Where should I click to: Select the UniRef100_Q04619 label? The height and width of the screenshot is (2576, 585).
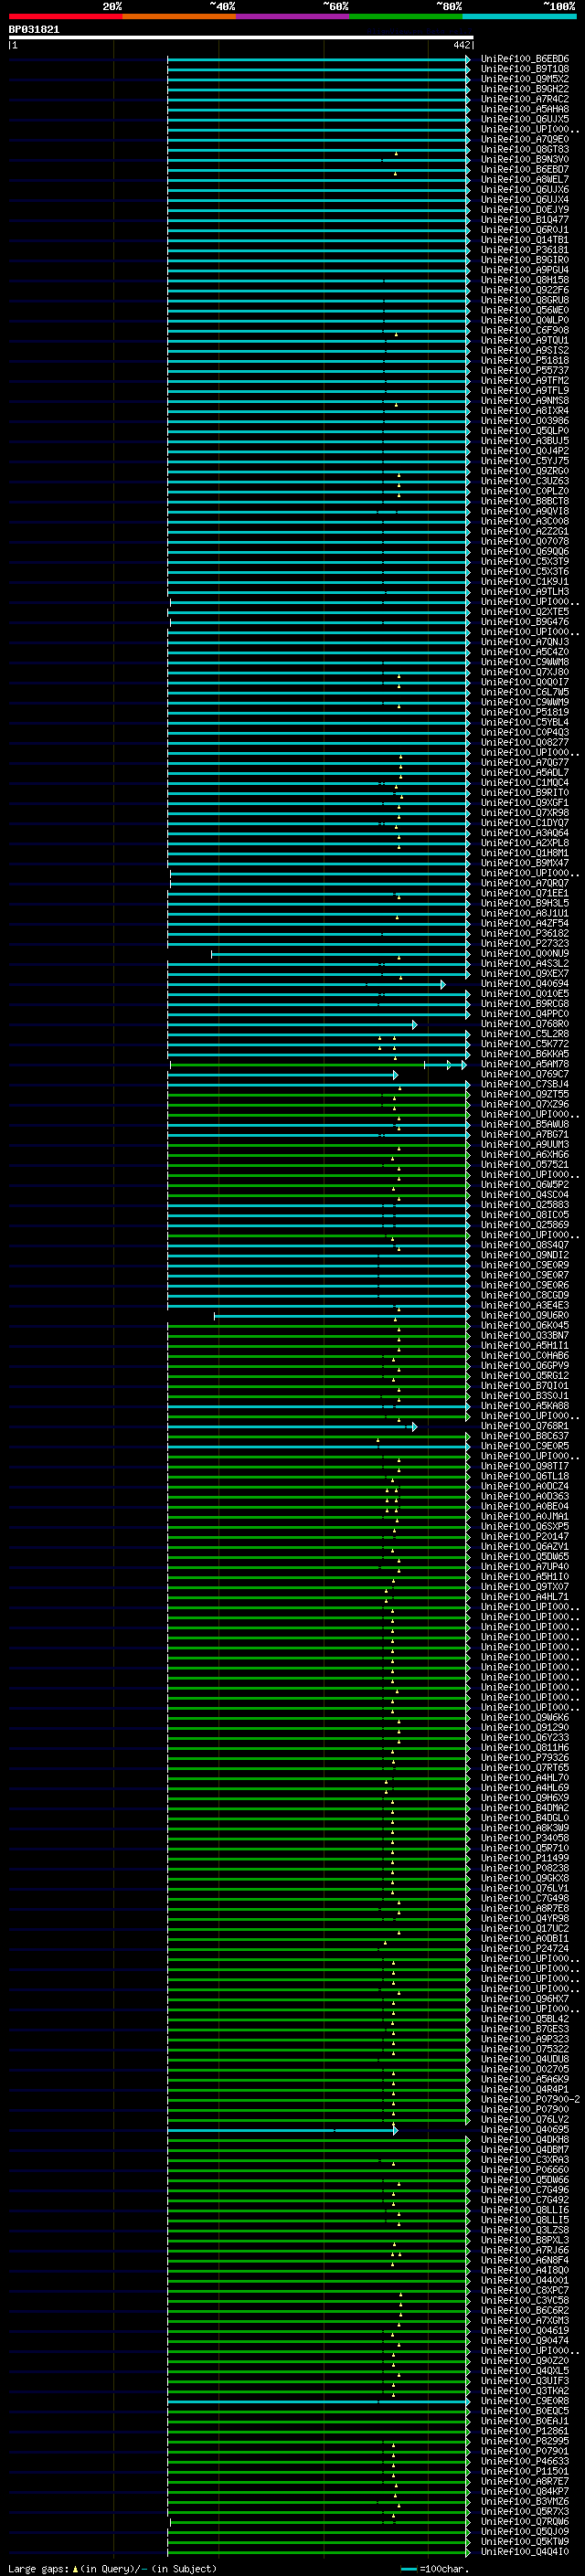pos(525,2330)
